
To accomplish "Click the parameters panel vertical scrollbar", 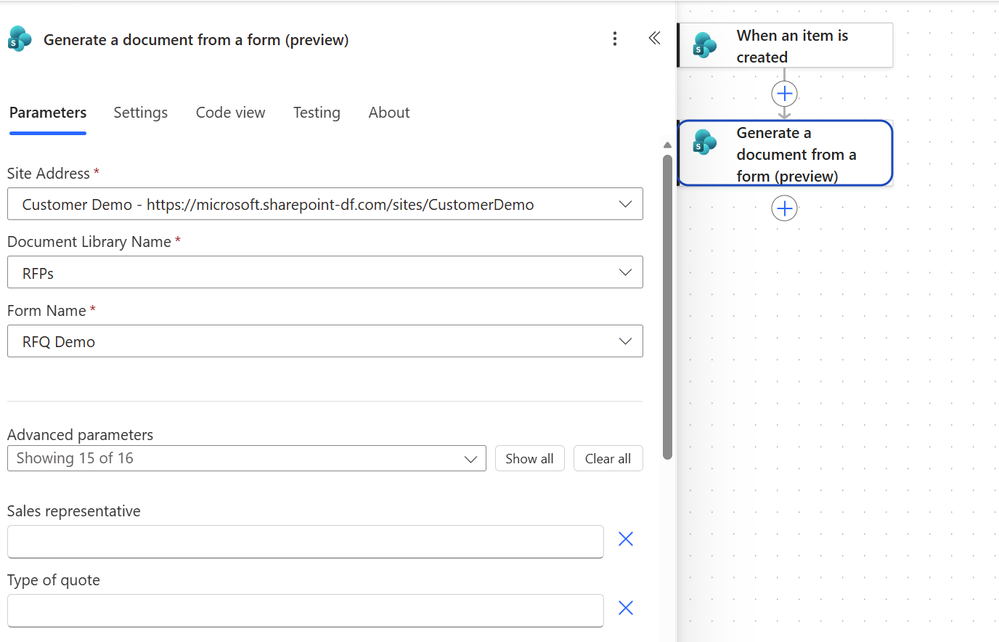I will (x=667, y=306).
